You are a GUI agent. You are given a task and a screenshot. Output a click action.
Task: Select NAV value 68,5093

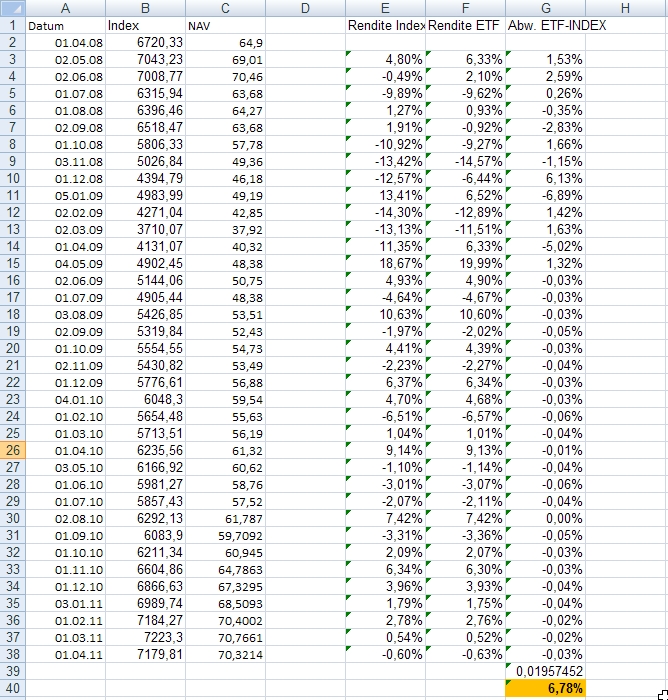click(x=225, y=603)
